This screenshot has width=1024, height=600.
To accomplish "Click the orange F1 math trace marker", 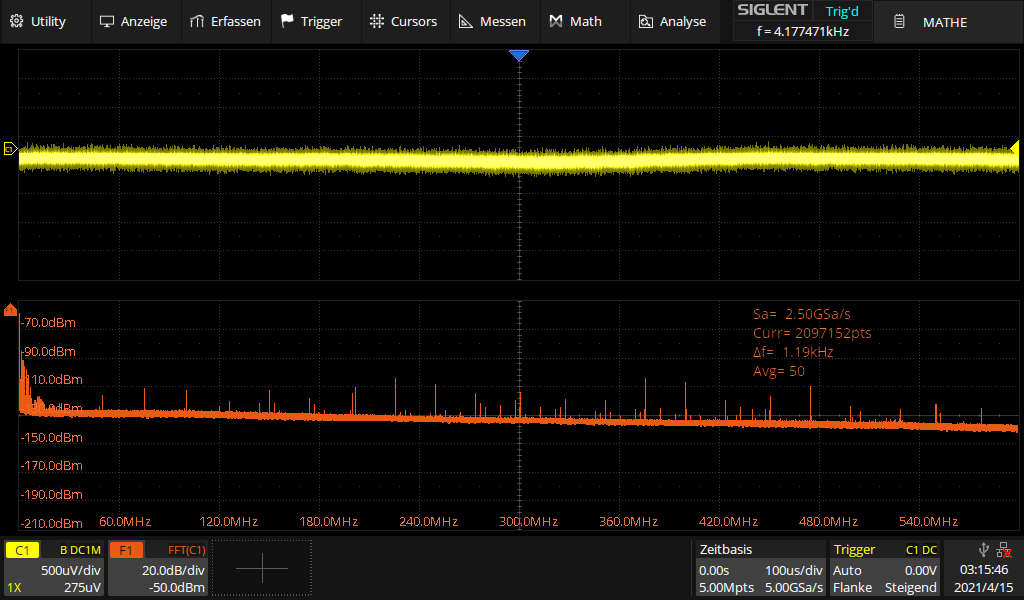I will tap(11, 310).
